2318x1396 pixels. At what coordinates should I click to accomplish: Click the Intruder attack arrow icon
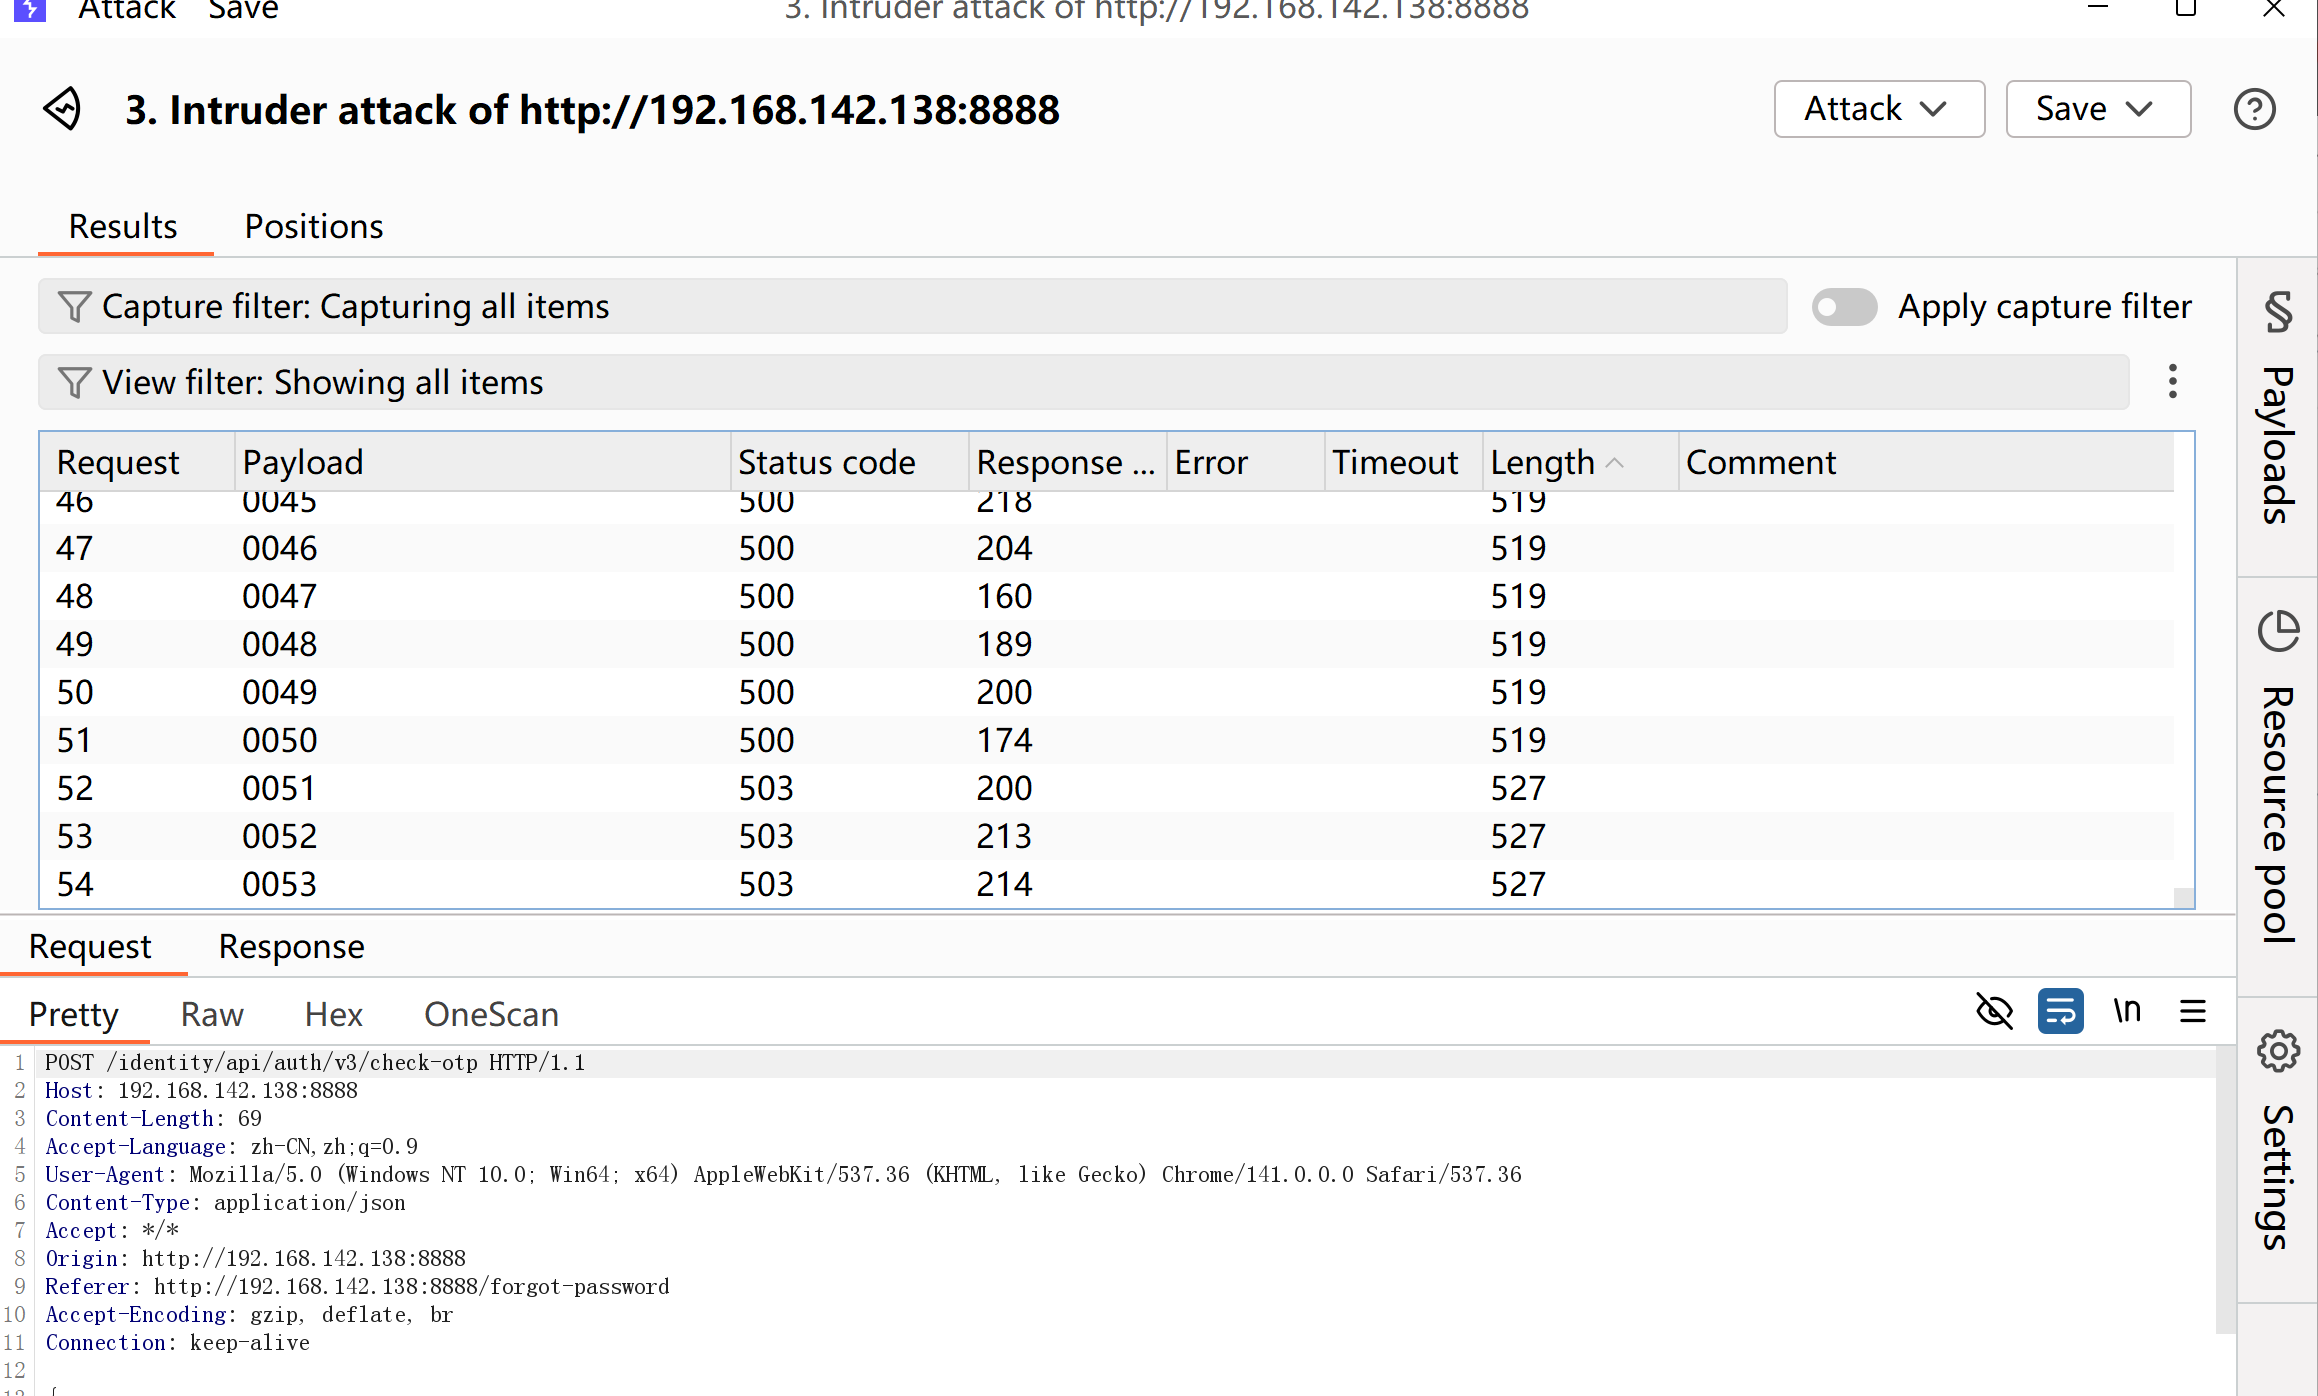click(x=62, y=109)
